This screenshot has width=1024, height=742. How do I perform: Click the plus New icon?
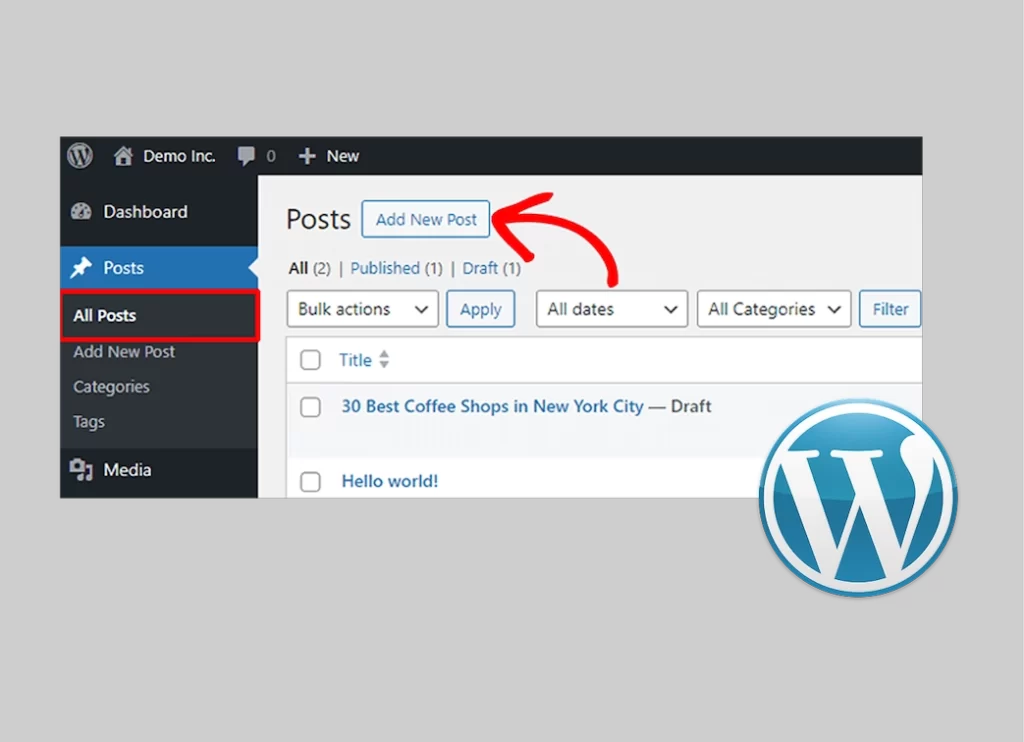tap(307, 156)
